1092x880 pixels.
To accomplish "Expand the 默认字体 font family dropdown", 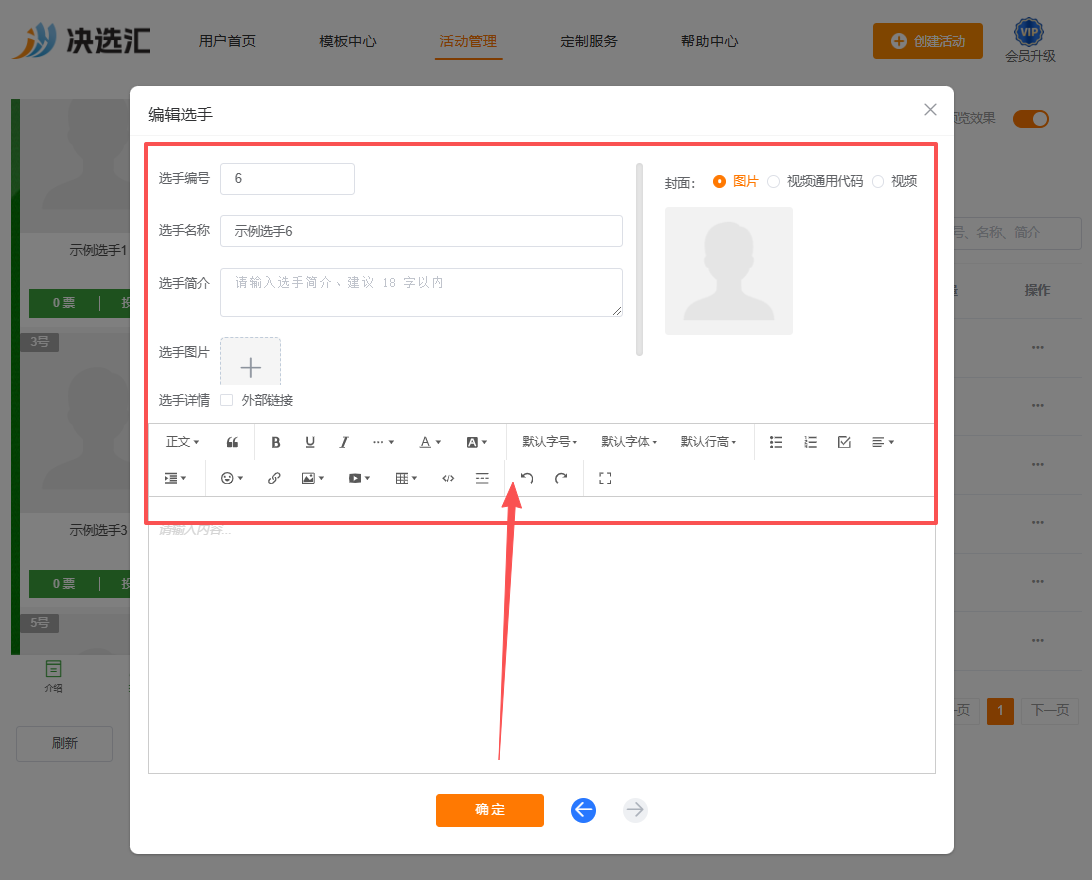I will (629, 442).
